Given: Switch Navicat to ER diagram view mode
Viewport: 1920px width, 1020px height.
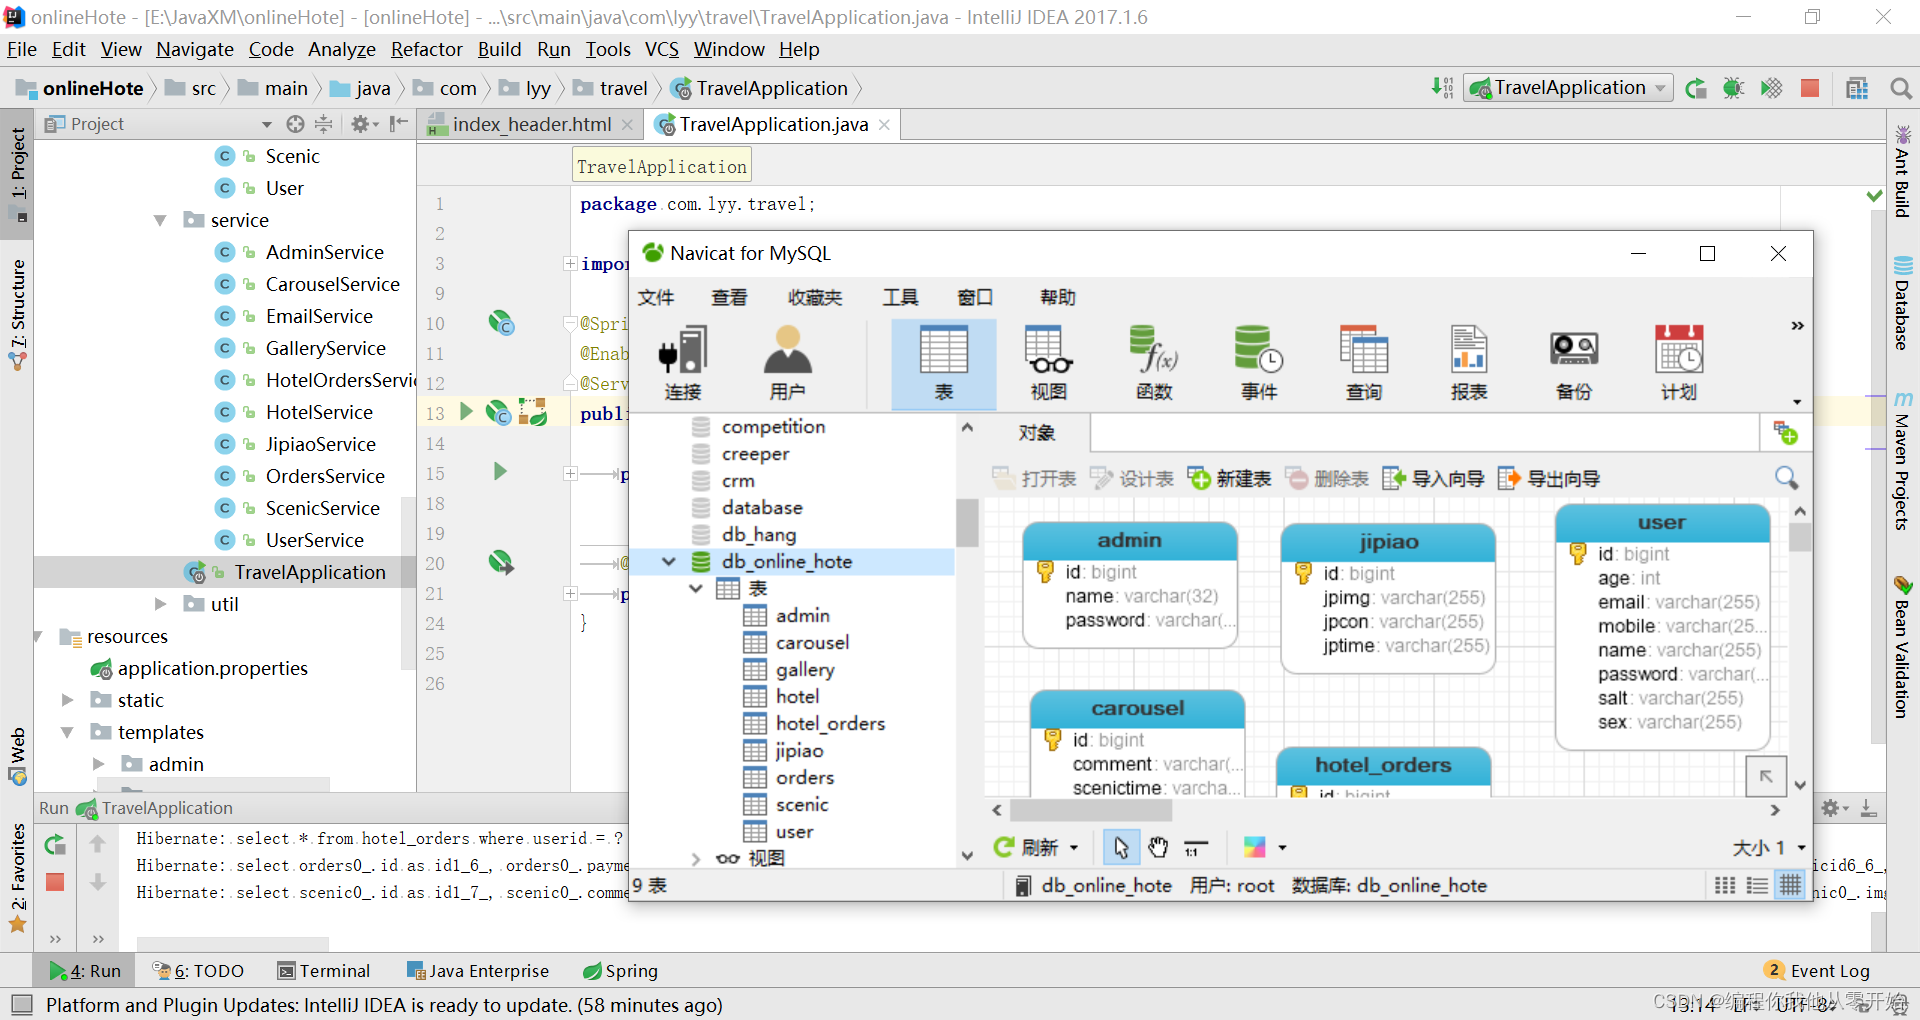Looking at the screenshot, I should coord(1790,885).
